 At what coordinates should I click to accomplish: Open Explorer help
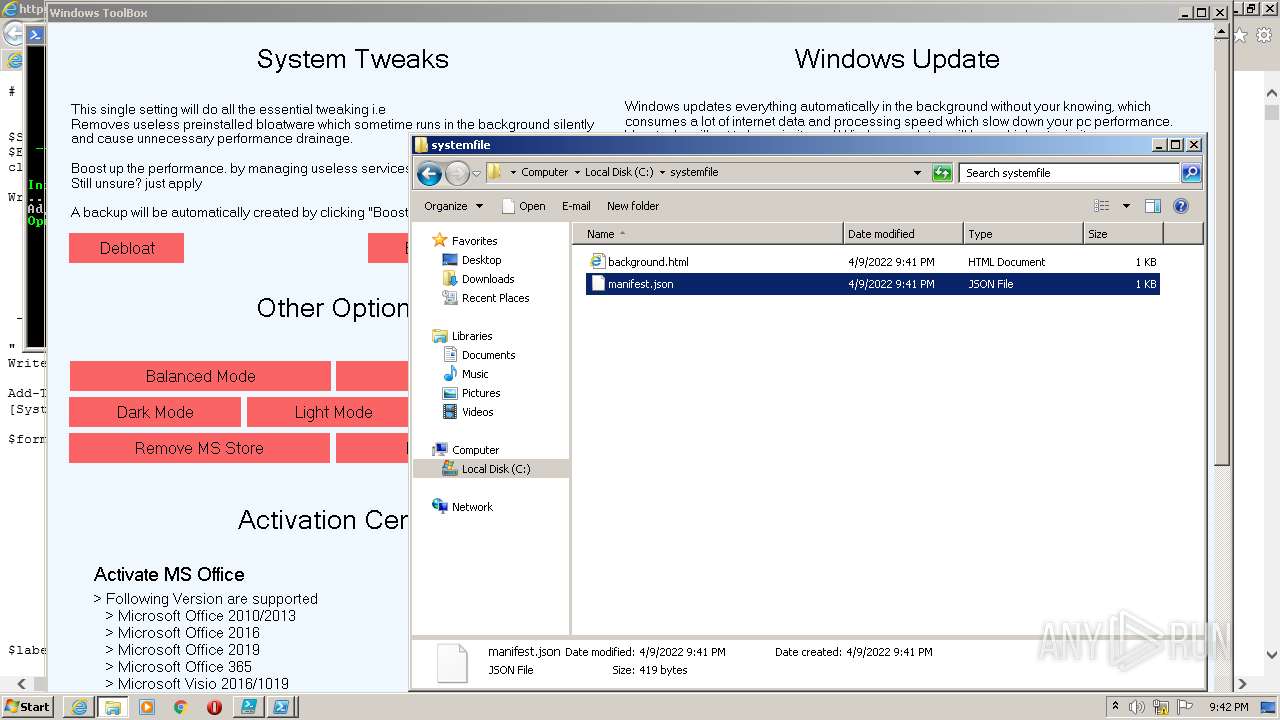click(1181, 206)
